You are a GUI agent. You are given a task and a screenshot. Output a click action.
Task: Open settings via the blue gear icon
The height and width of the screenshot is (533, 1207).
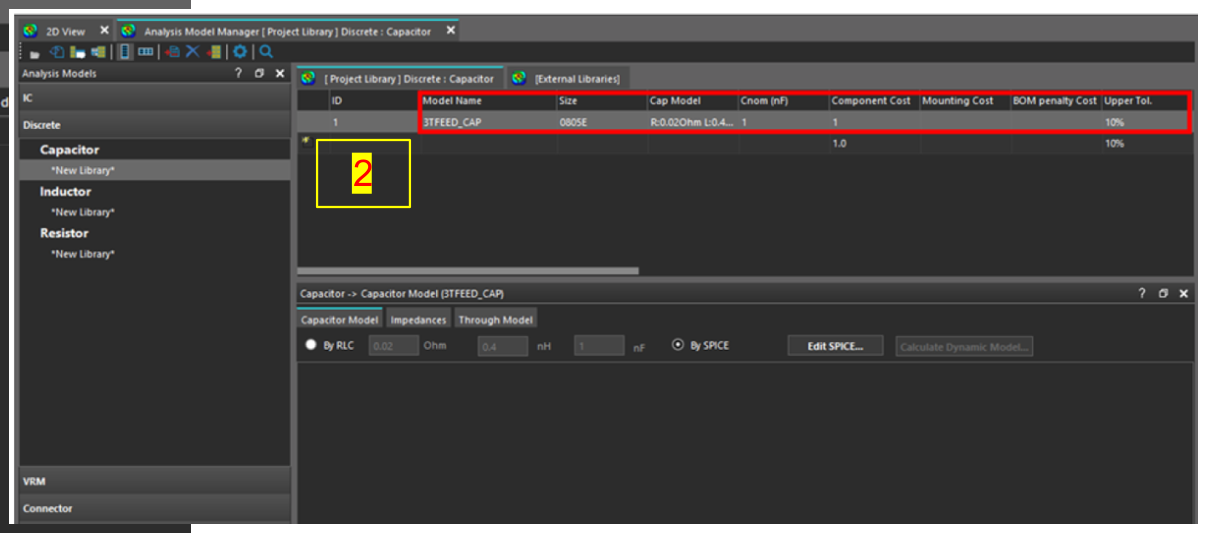coord(240,51)
